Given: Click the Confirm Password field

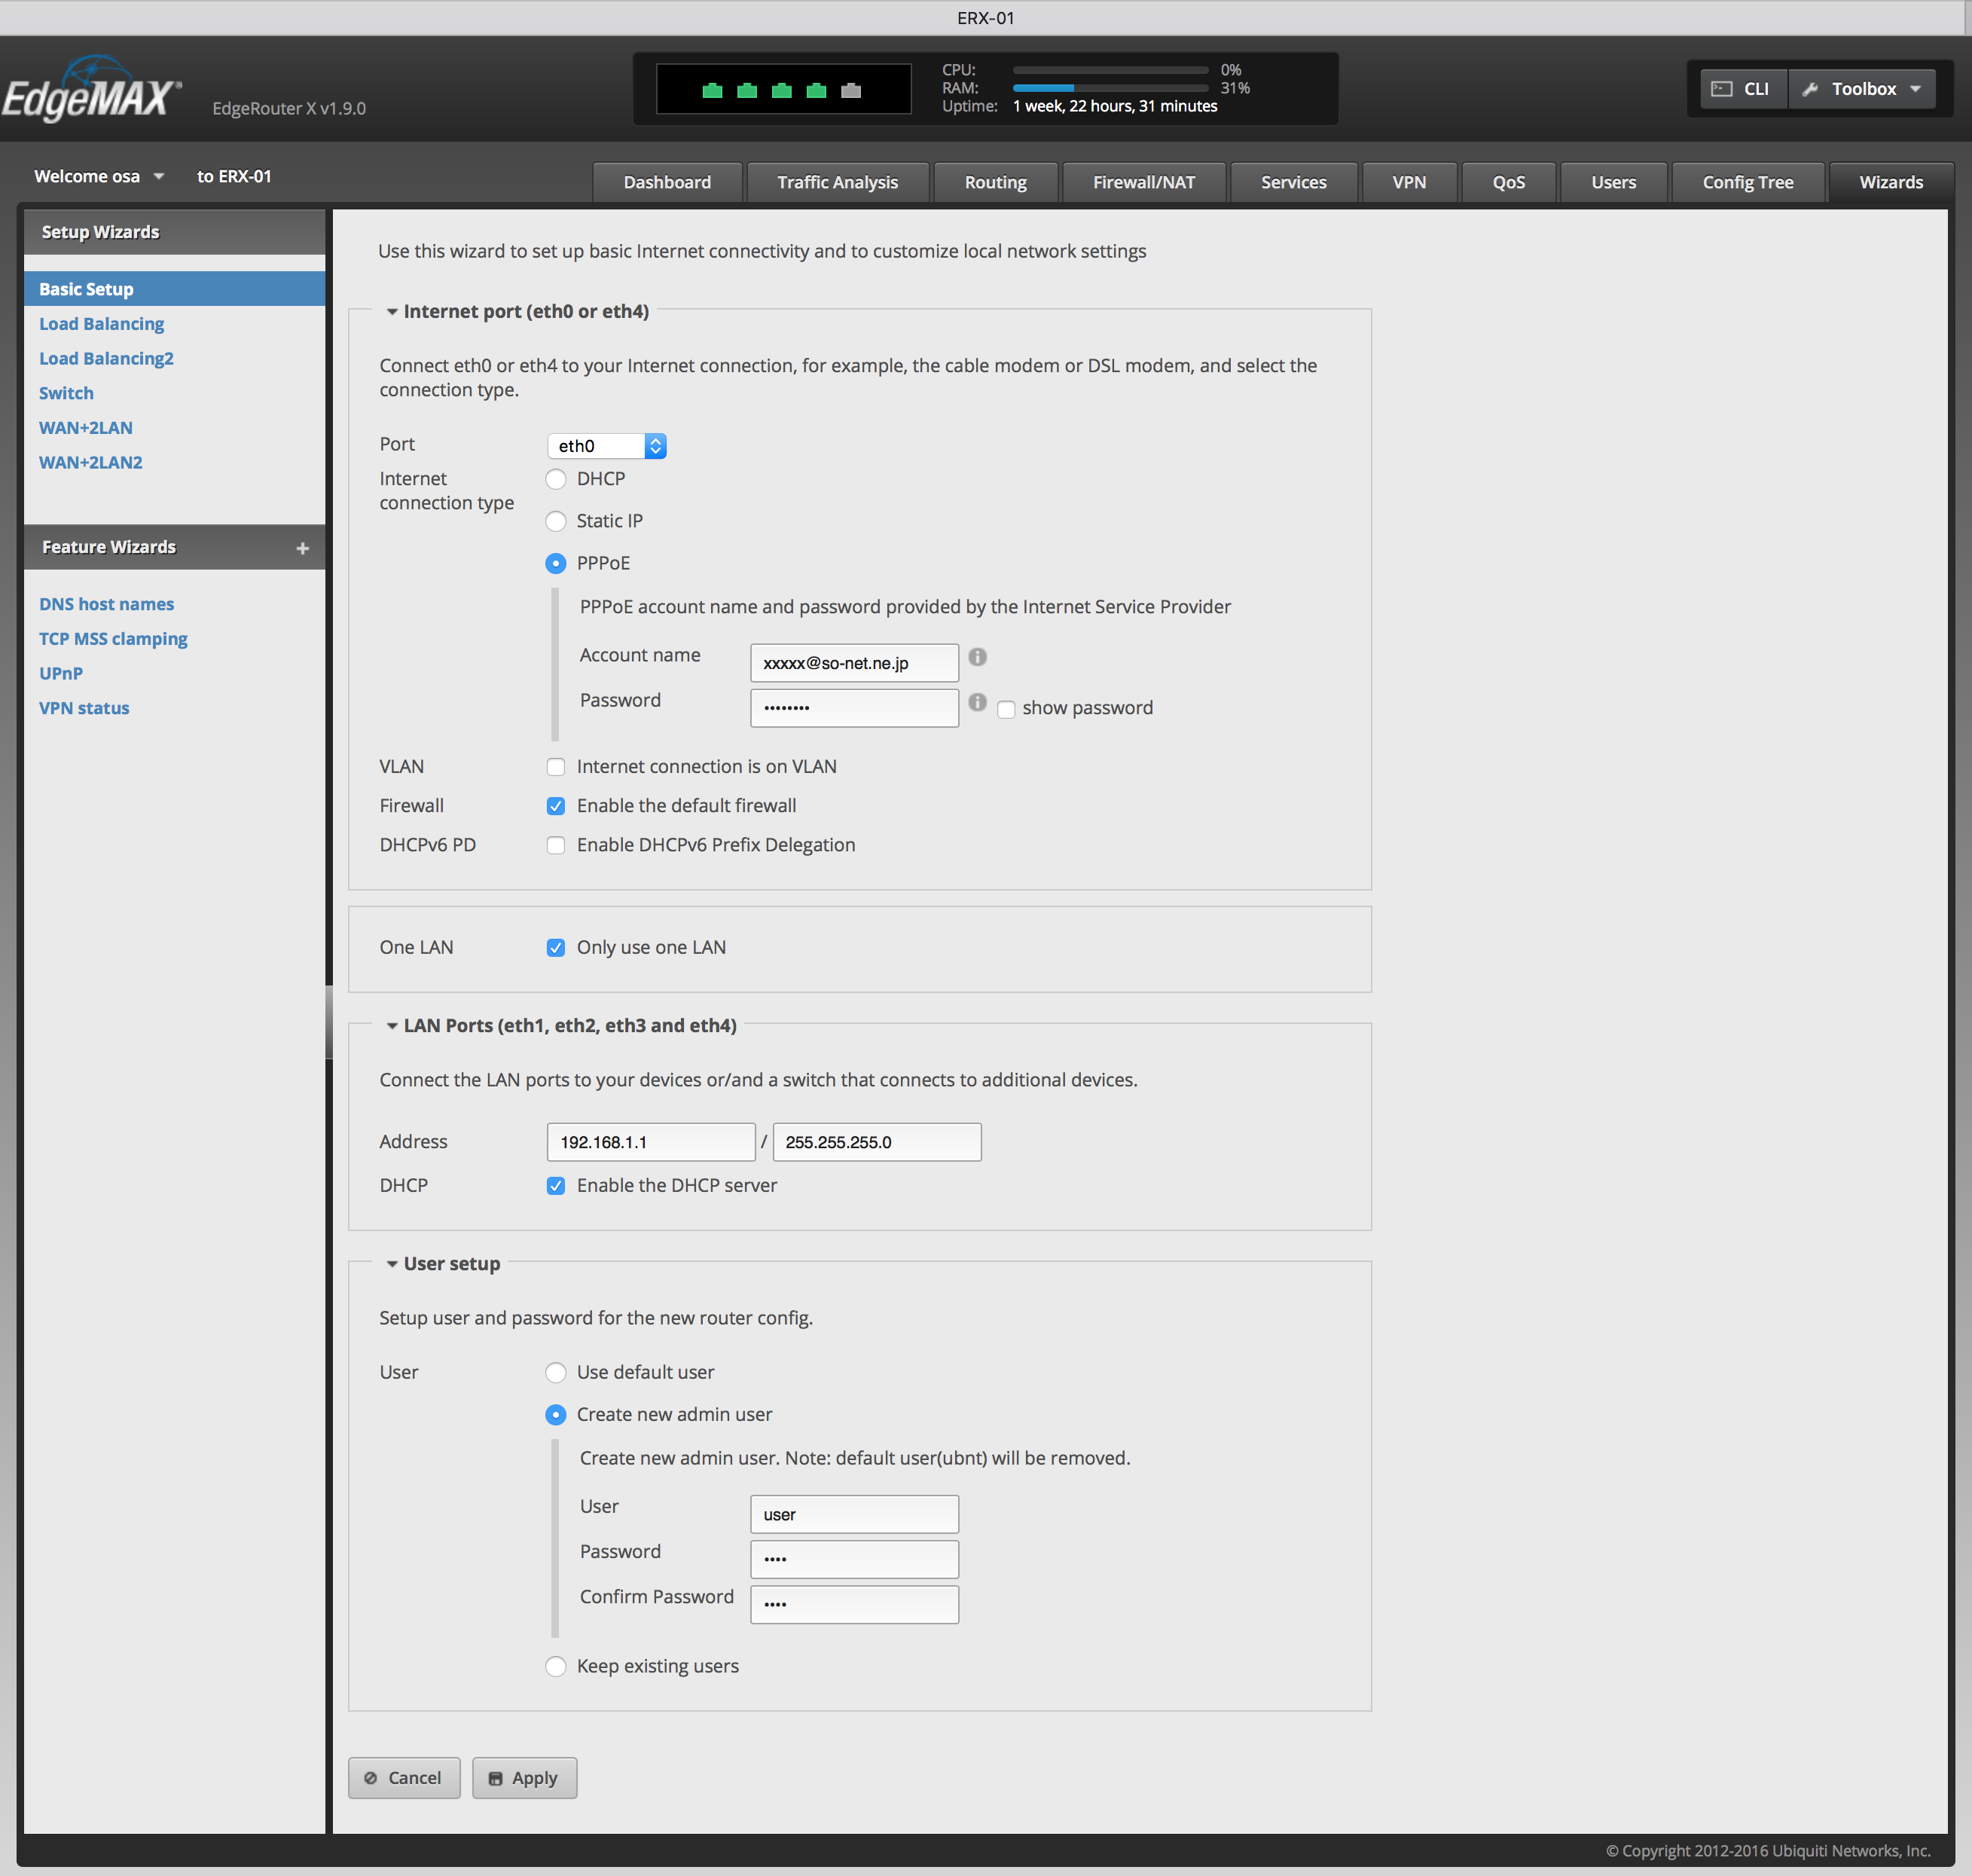Looking at the screenshot, I should pos(854,1604).
